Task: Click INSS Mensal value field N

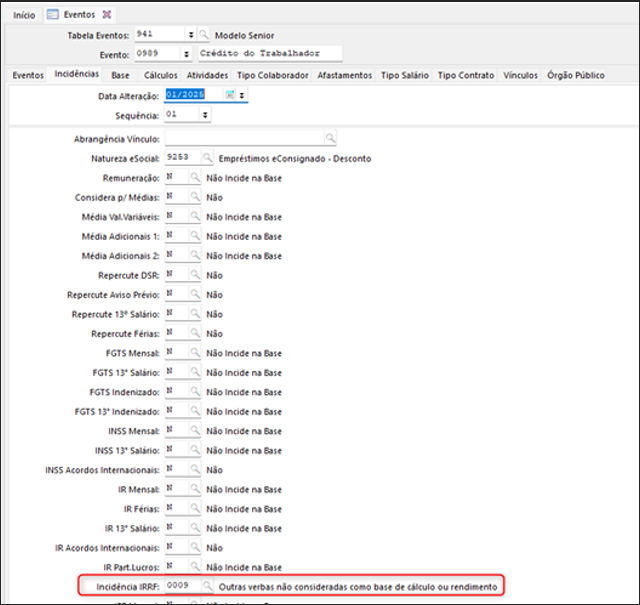Action: 177,429
